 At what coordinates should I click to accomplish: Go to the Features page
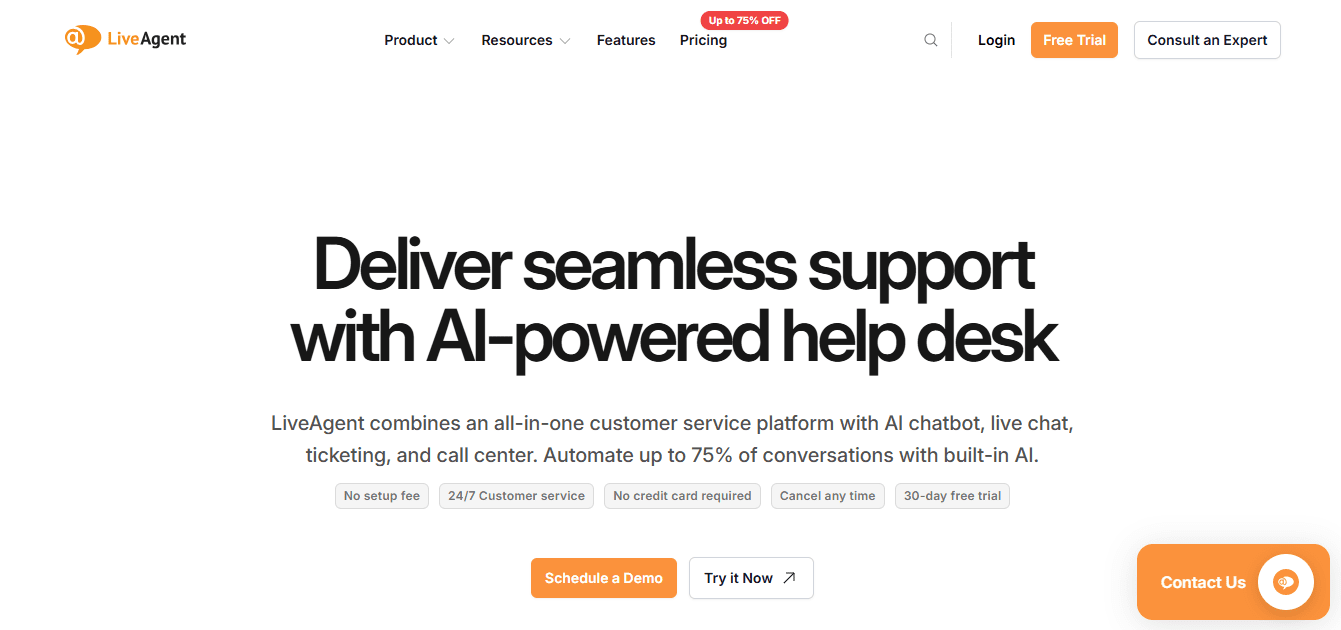(x=626, y=40)
